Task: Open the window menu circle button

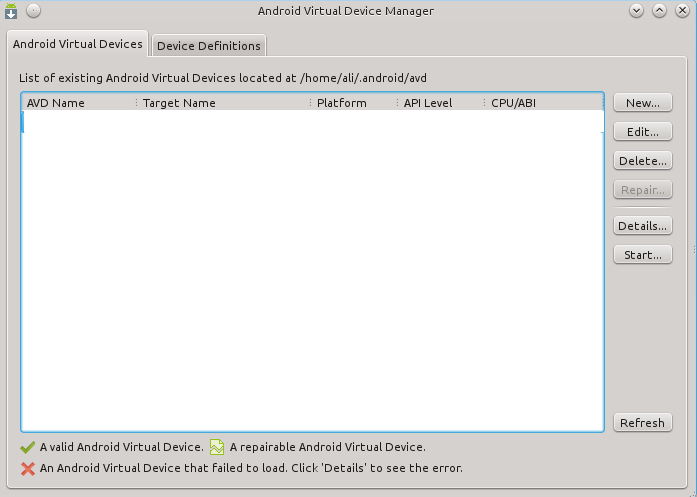Action: point(33,11)
